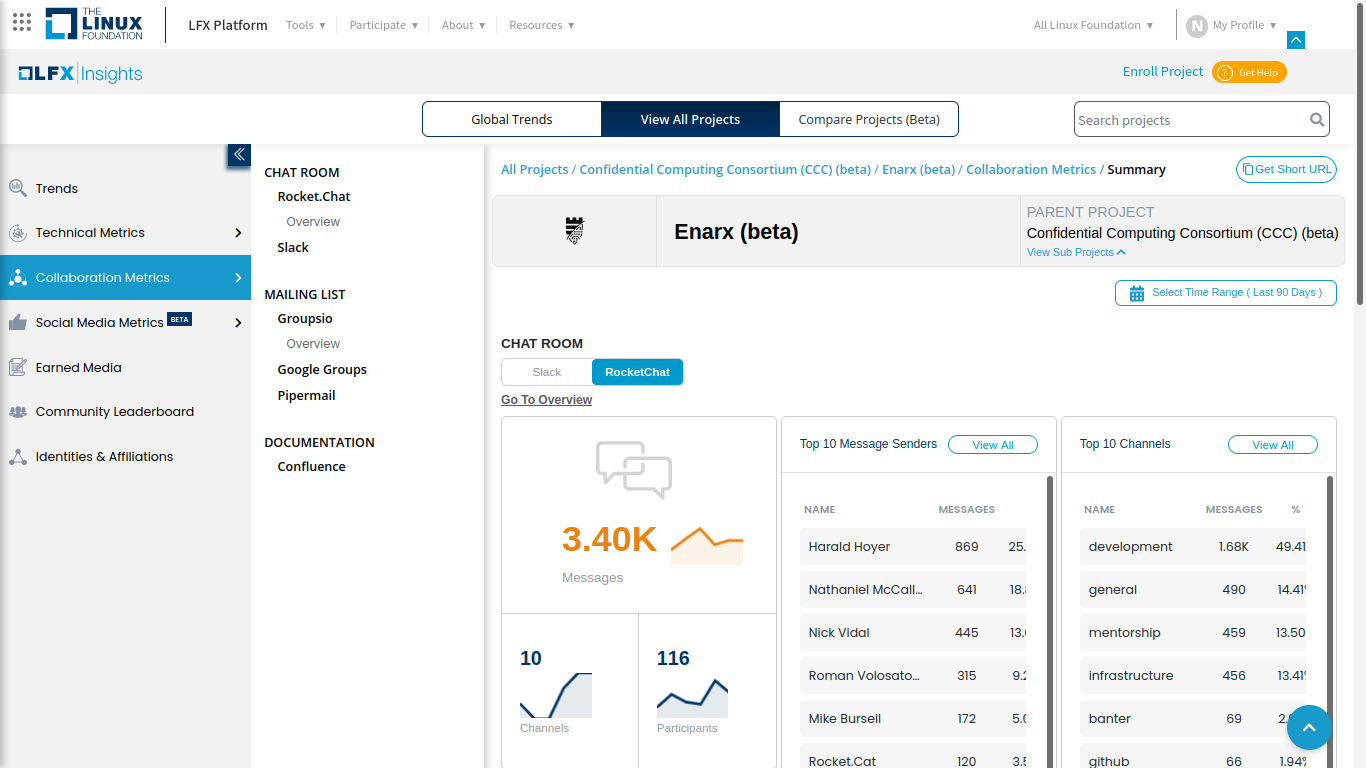
Task: Click the Channels trend chart
Action: pos(556,695)
